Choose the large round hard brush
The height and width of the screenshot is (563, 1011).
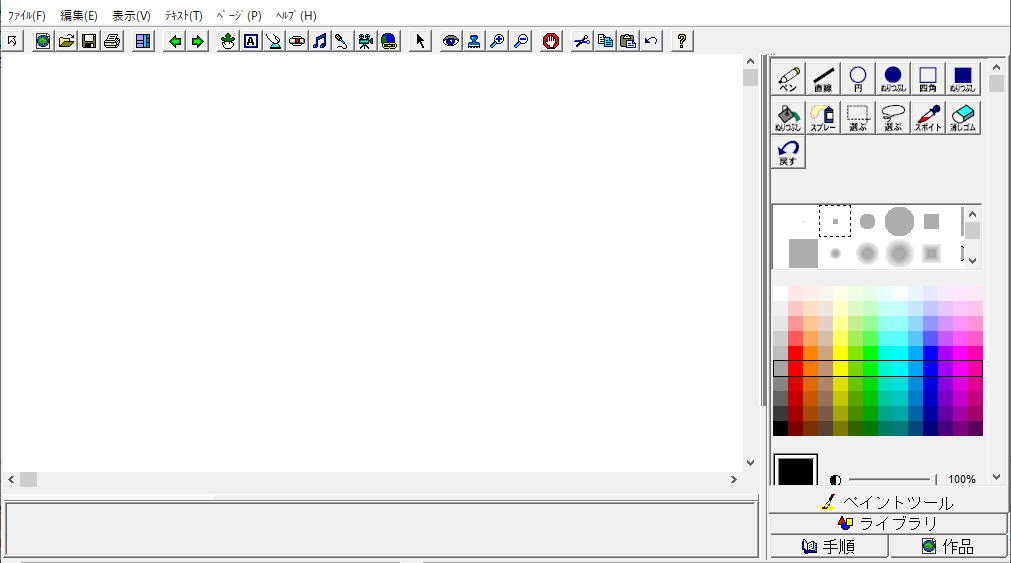coord(899,221)
